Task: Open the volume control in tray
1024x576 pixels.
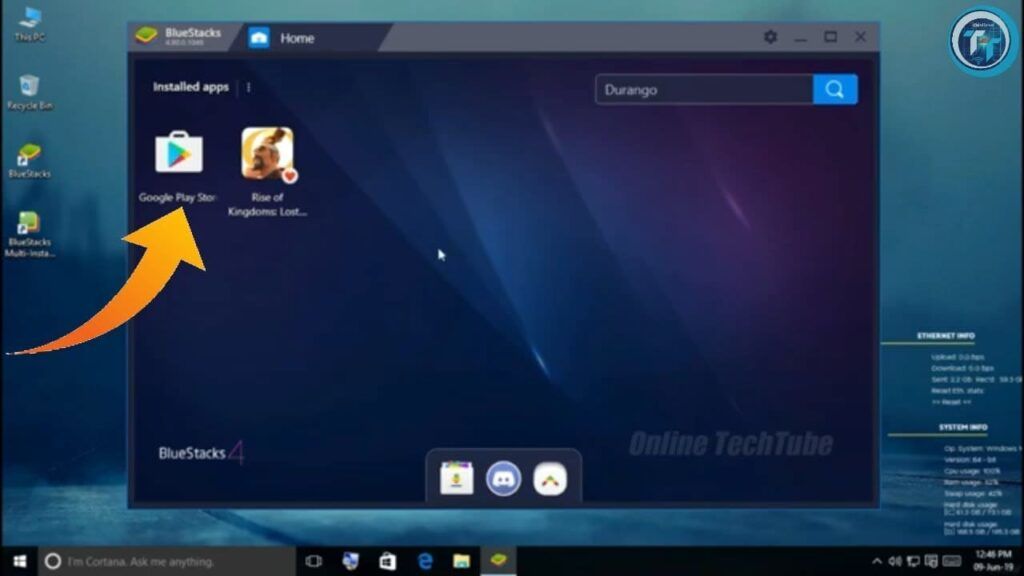Action: (x=895, y=562)
